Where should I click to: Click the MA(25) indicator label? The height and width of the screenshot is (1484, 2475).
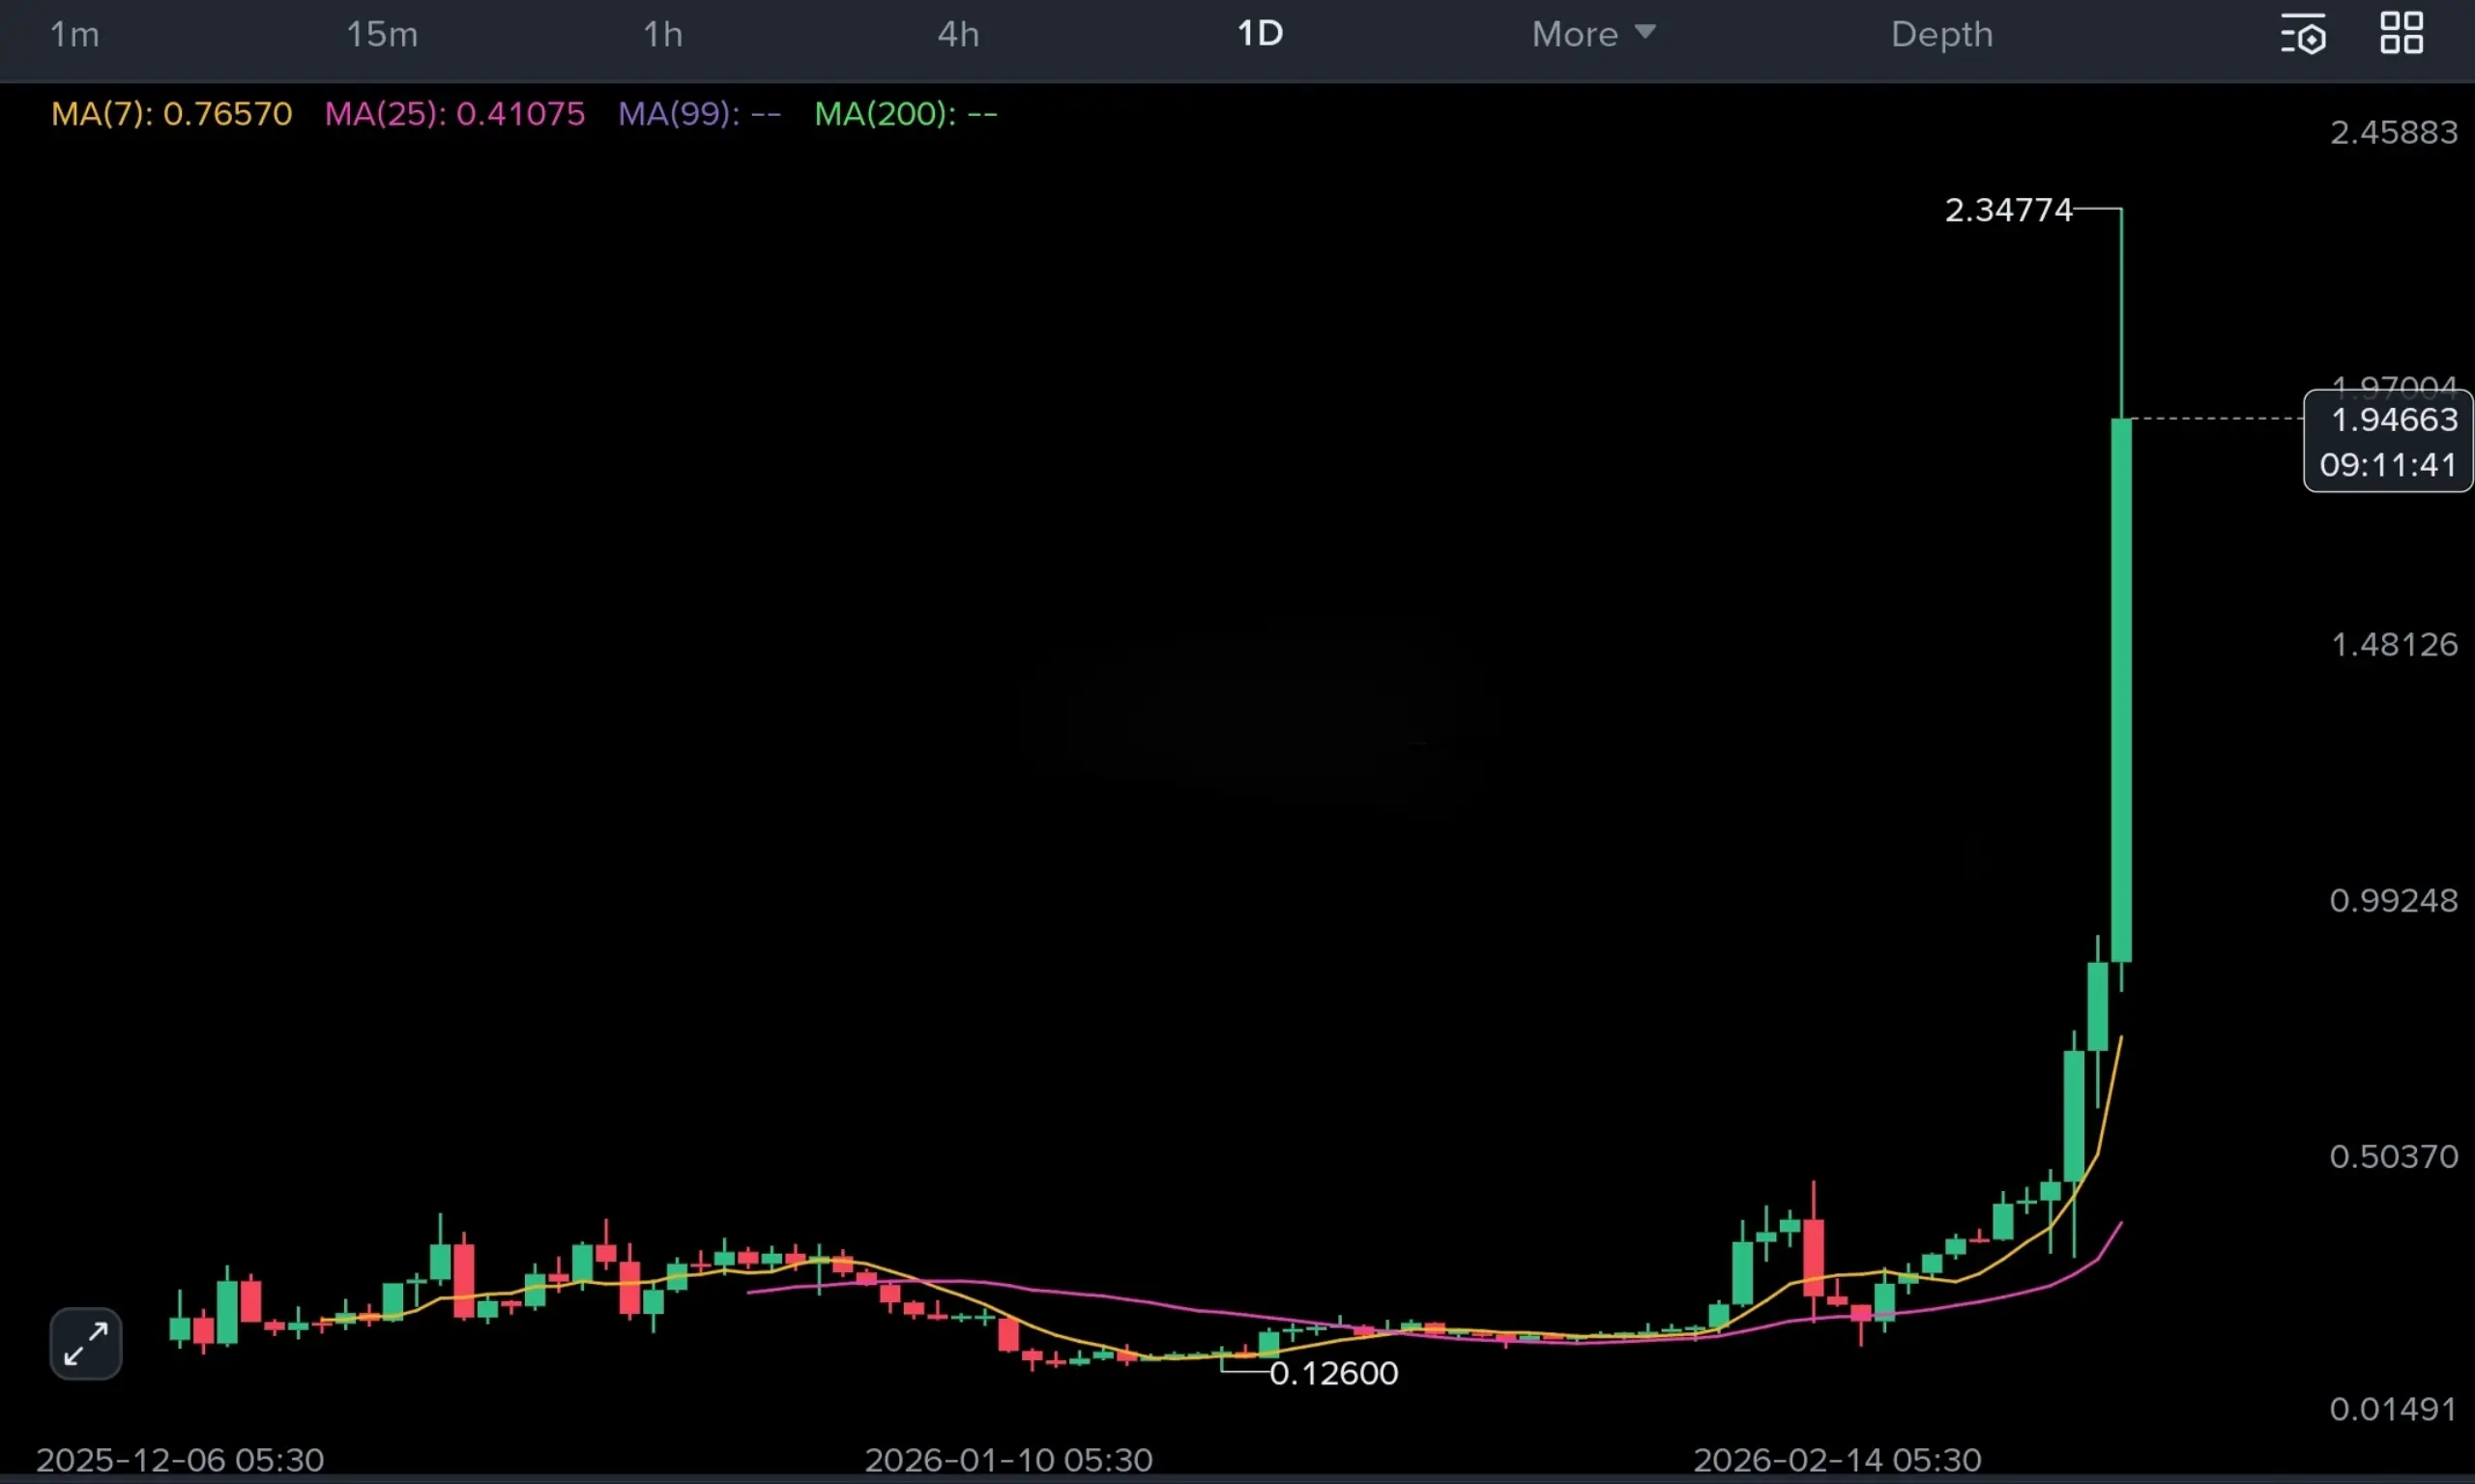pyautogui.click(x=454, y=114)
